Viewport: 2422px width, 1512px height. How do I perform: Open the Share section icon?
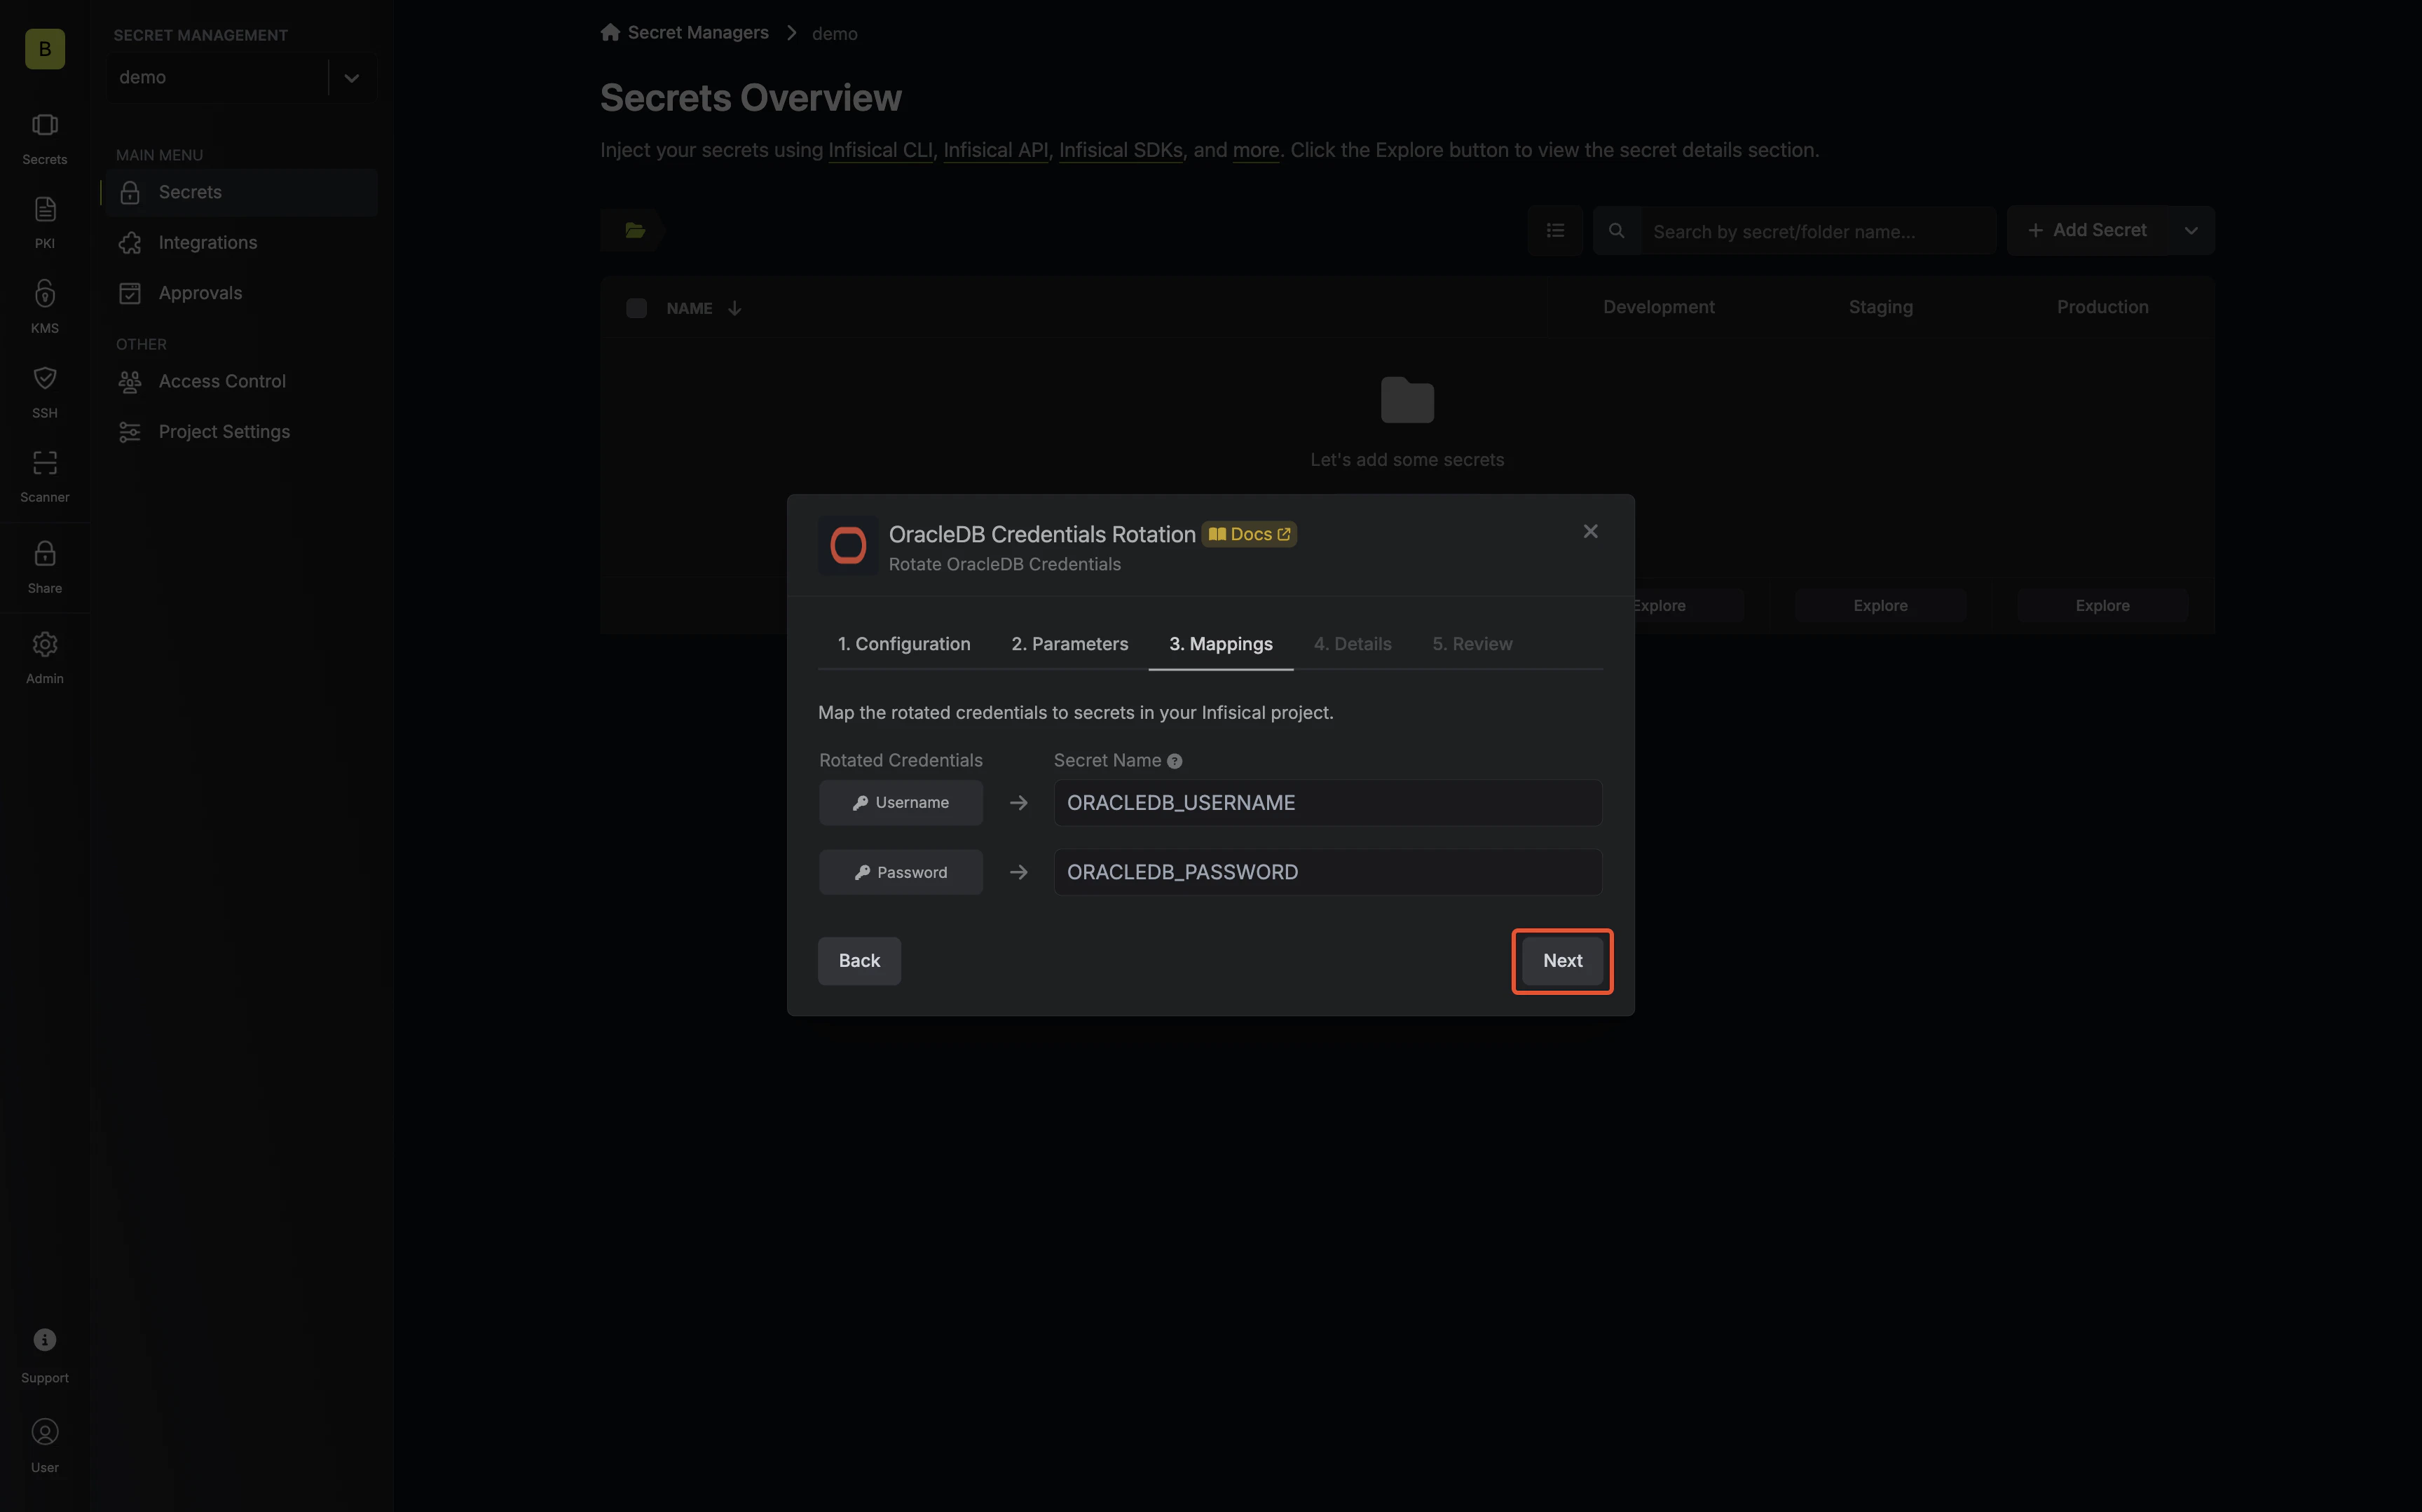pos(45,566)
